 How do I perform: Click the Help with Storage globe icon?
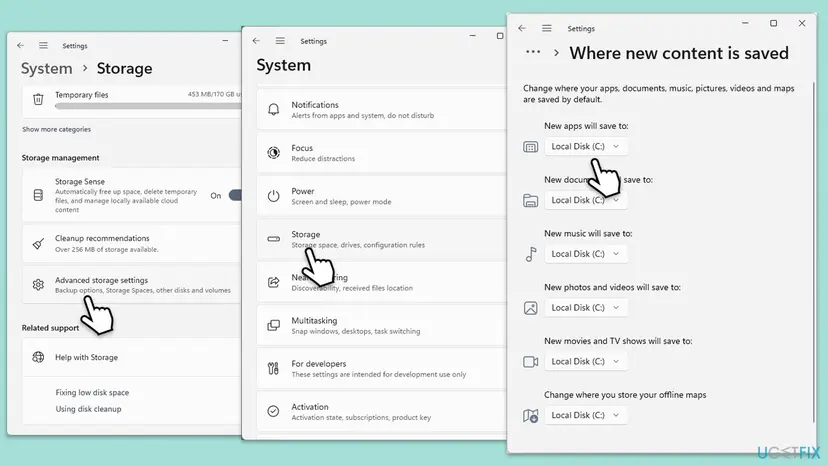point(38,357)
